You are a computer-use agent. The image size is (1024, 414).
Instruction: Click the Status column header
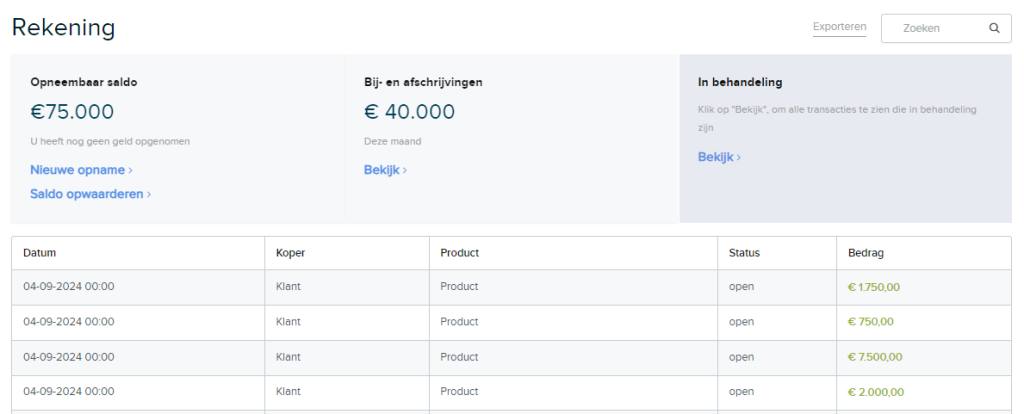click(744, 253)
